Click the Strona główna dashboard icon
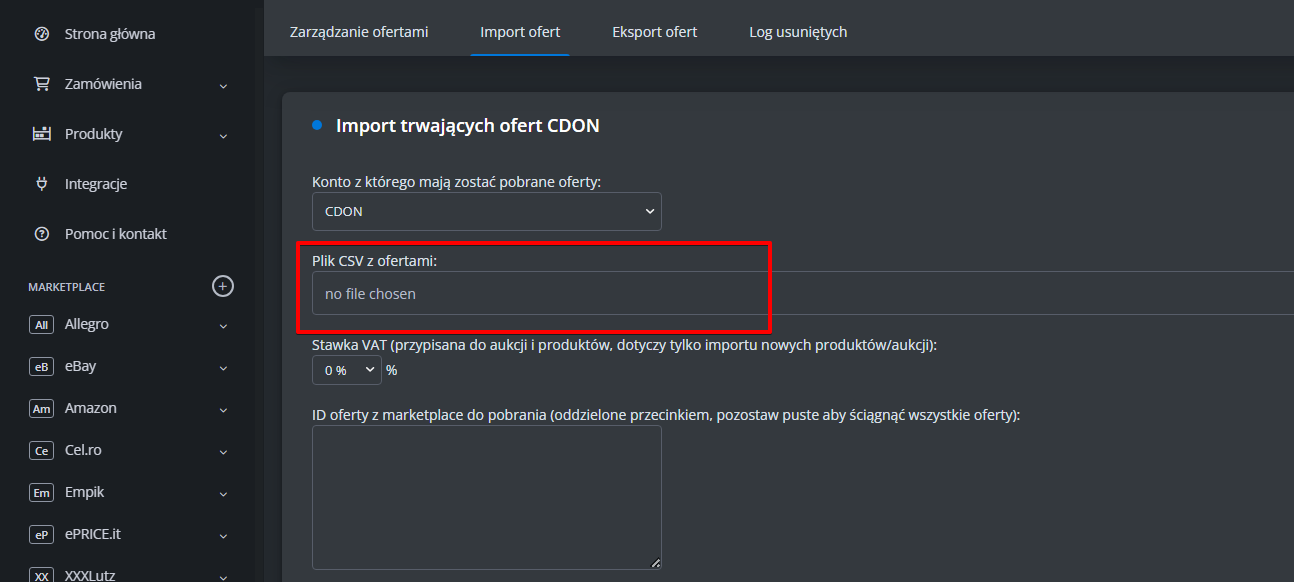Viewport: 1294px width, 582px height. point(42,34)
